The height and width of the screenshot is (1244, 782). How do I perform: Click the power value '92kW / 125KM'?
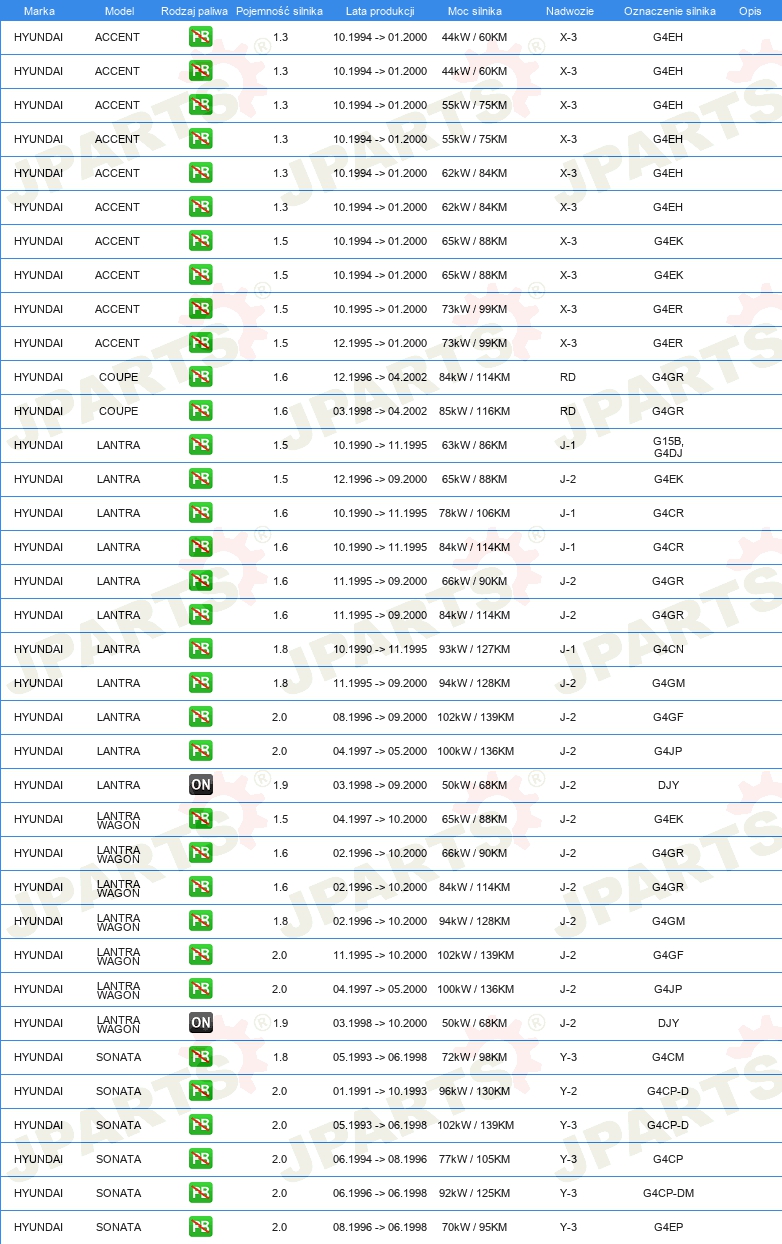pos(475,1193)
